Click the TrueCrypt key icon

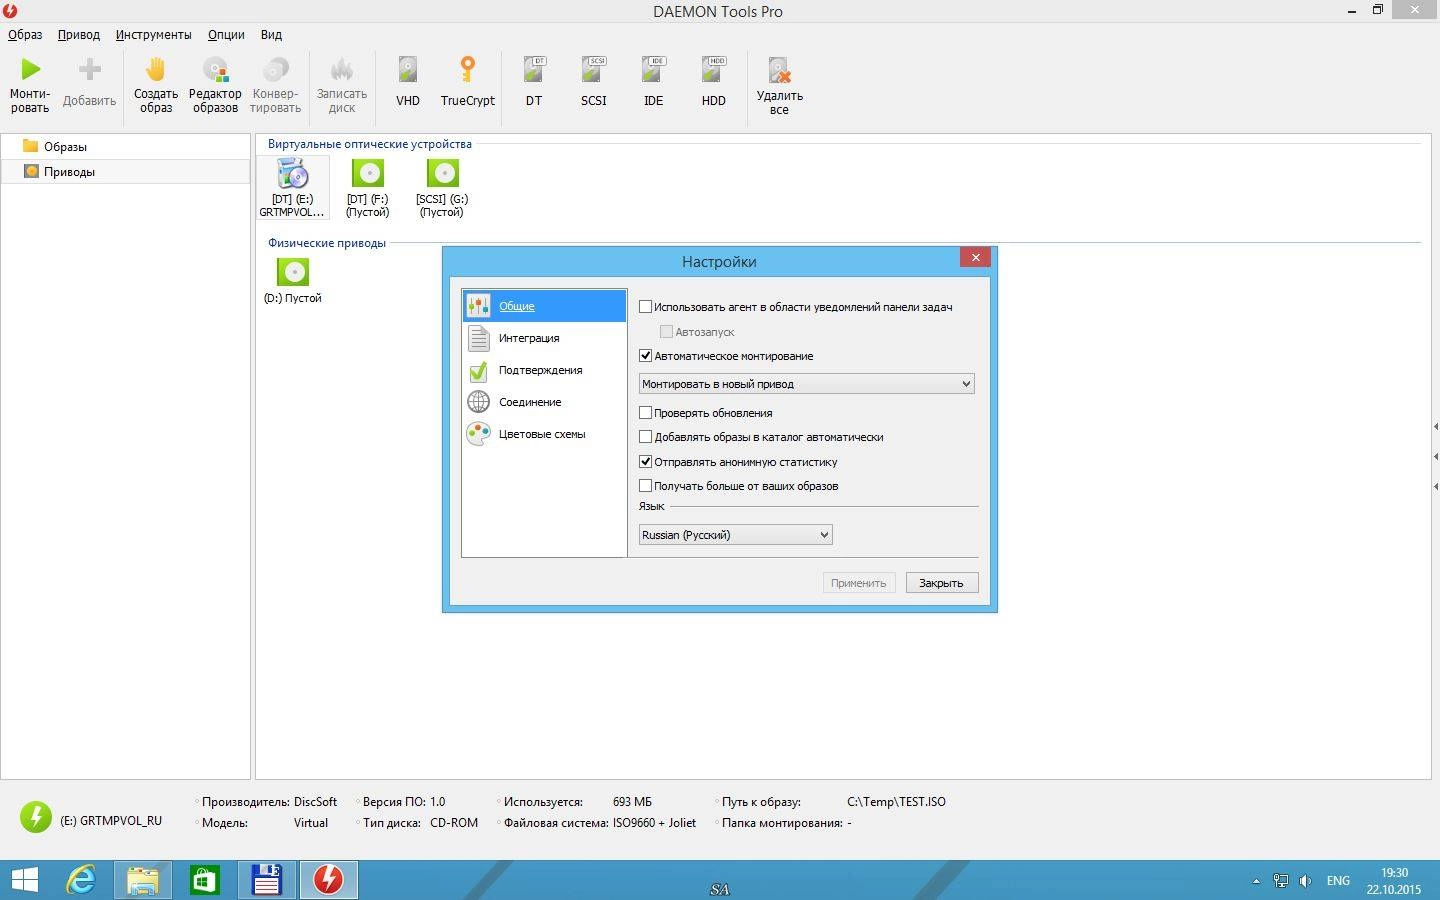click(467, 82)
